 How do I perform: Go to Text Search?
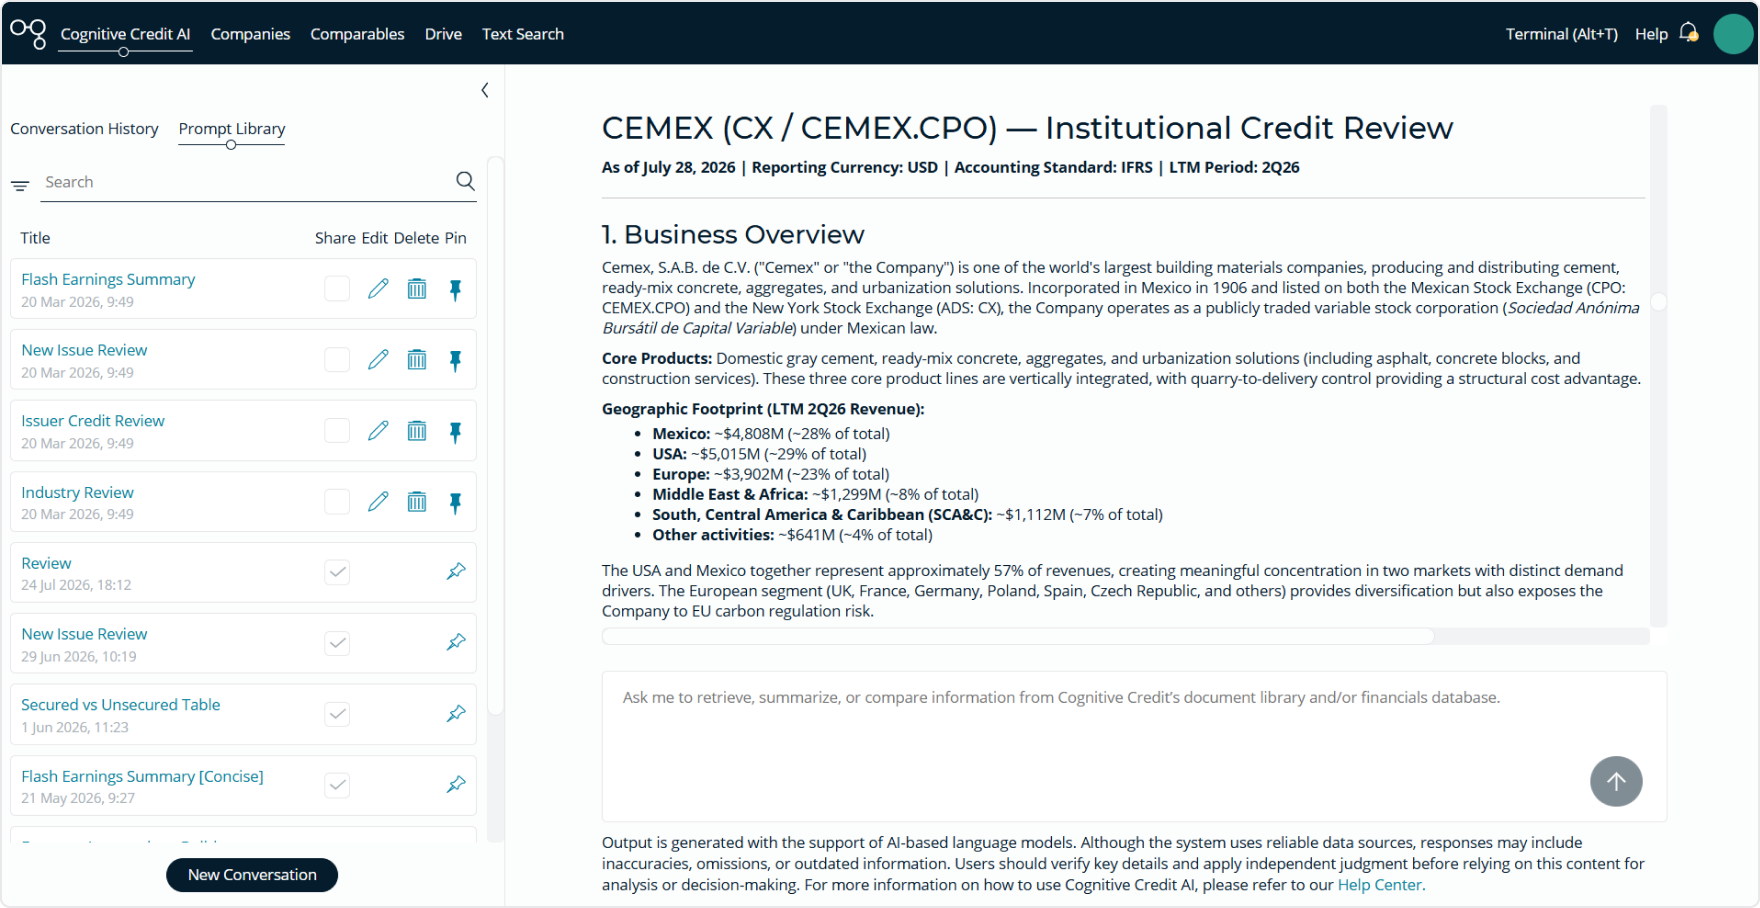(523, 34)
